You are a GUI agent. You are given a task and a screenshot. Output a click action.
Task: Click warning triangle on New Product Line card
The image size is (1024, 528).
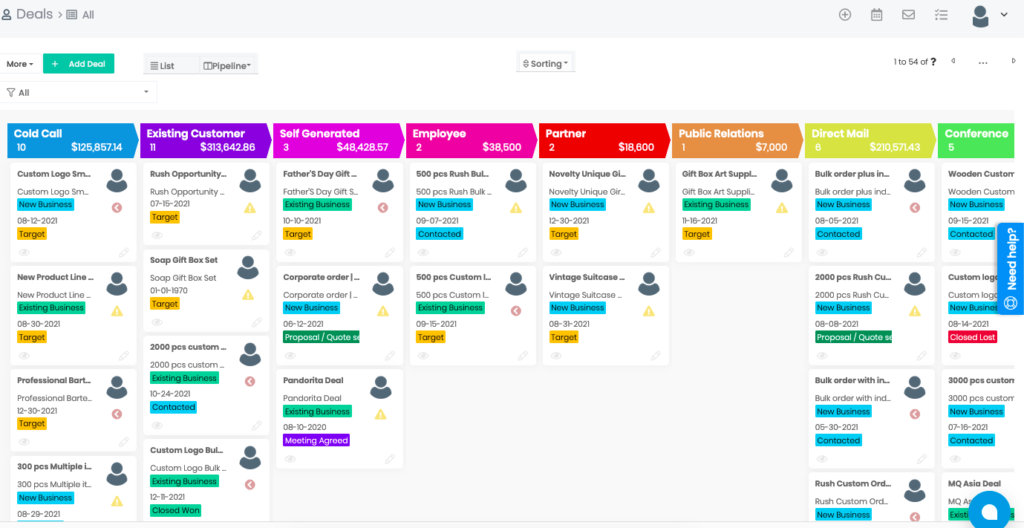(x=117, y=311)
